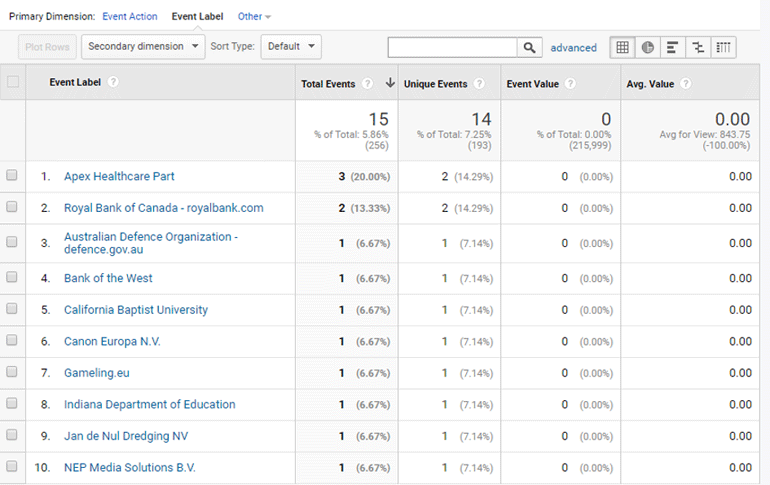770x485 pixels.
Task: Sort by the Total Events column header
Action: tap(328, 84)
